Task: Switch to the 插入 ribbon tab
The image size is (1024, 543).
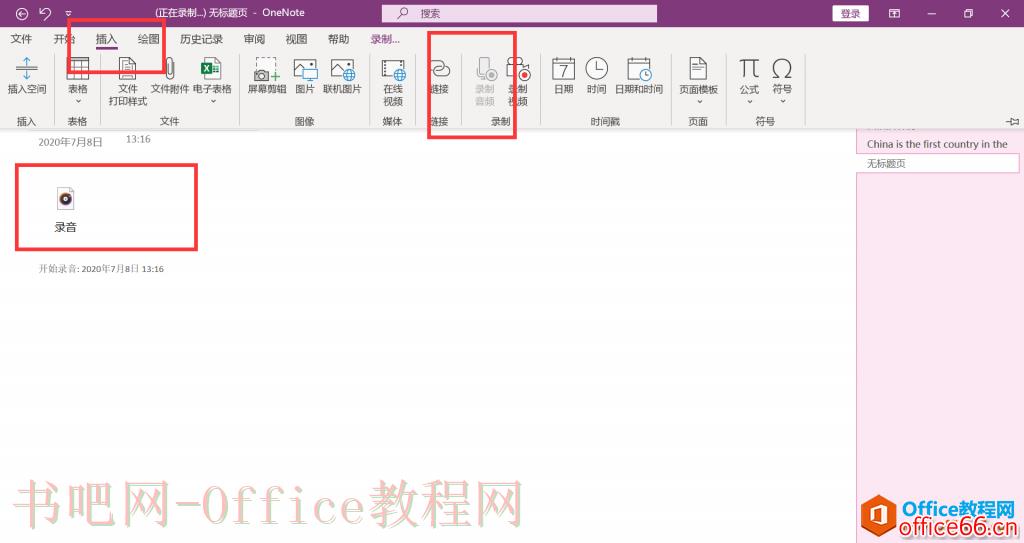Action: 106,39
